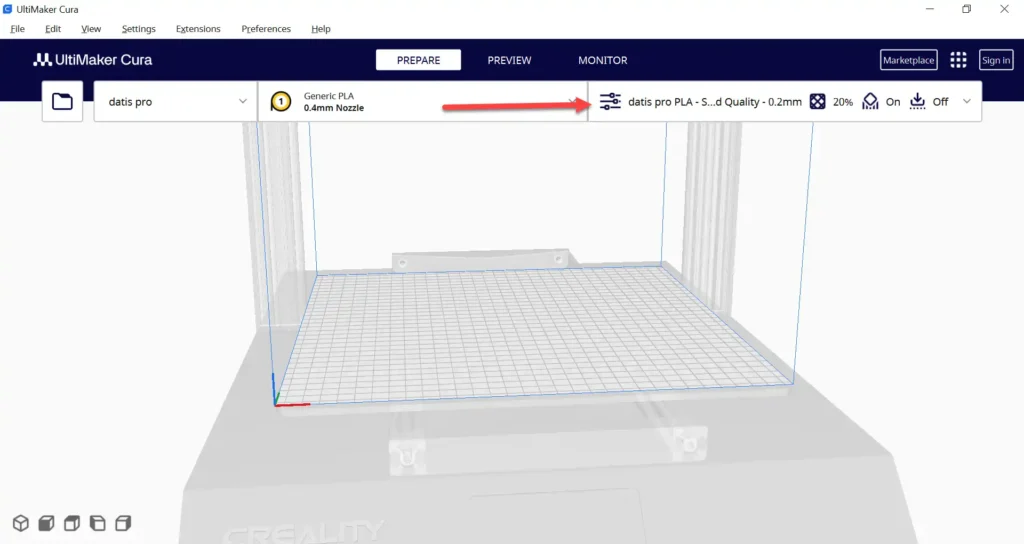Switch to front view camera icon

(46, 523)
